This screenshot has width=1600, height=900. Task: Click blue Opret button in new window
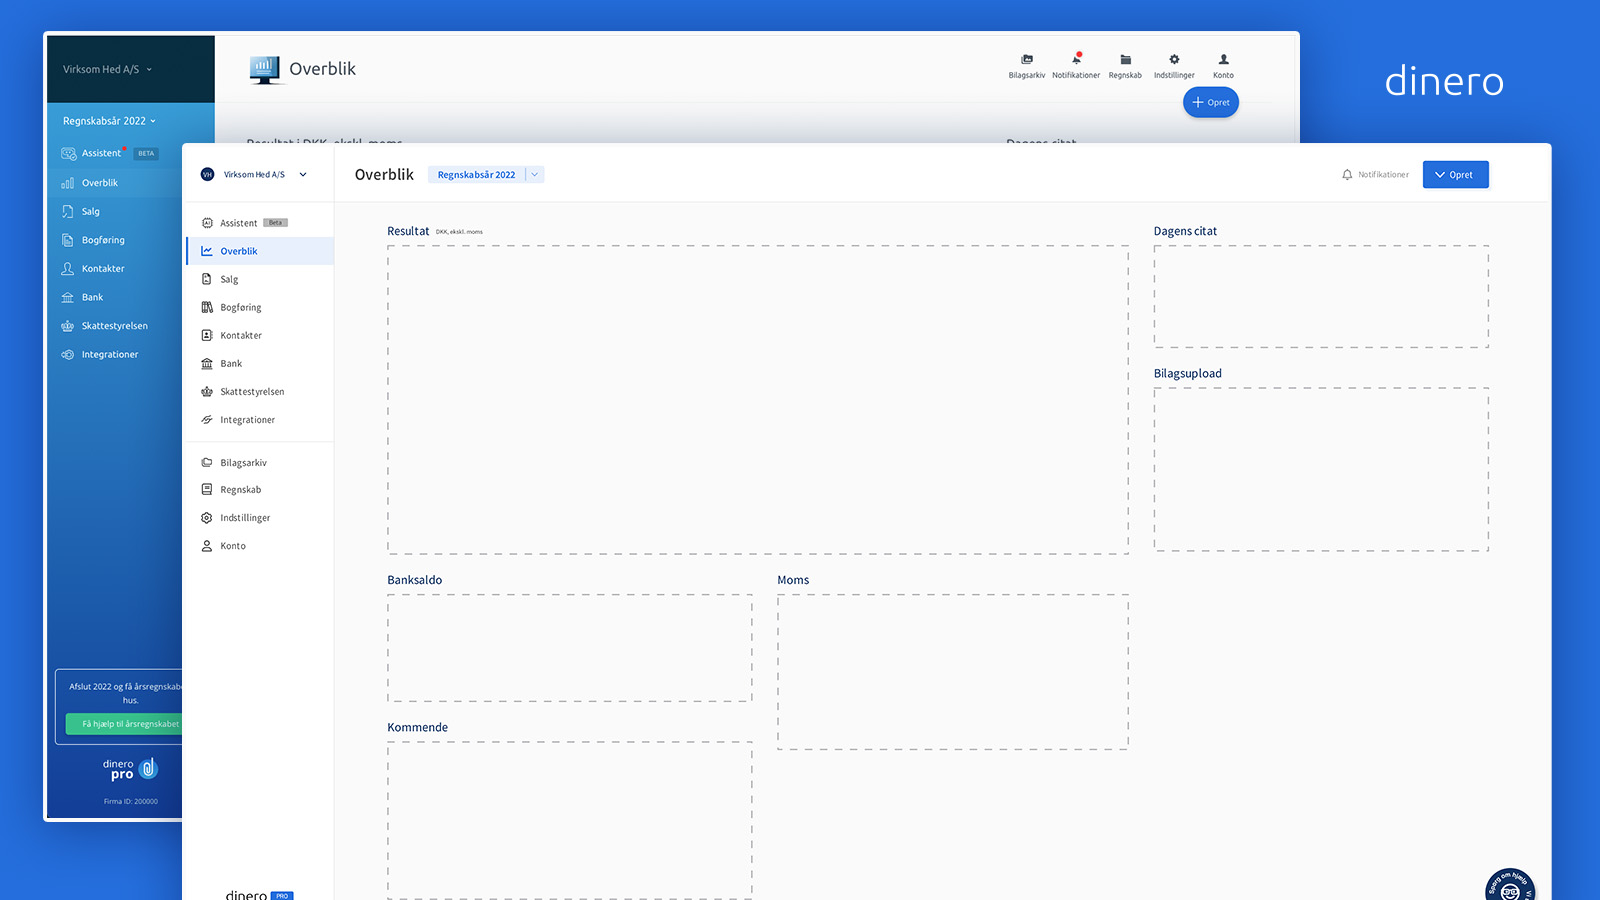pyautogui.click(x=1456, y=175)
